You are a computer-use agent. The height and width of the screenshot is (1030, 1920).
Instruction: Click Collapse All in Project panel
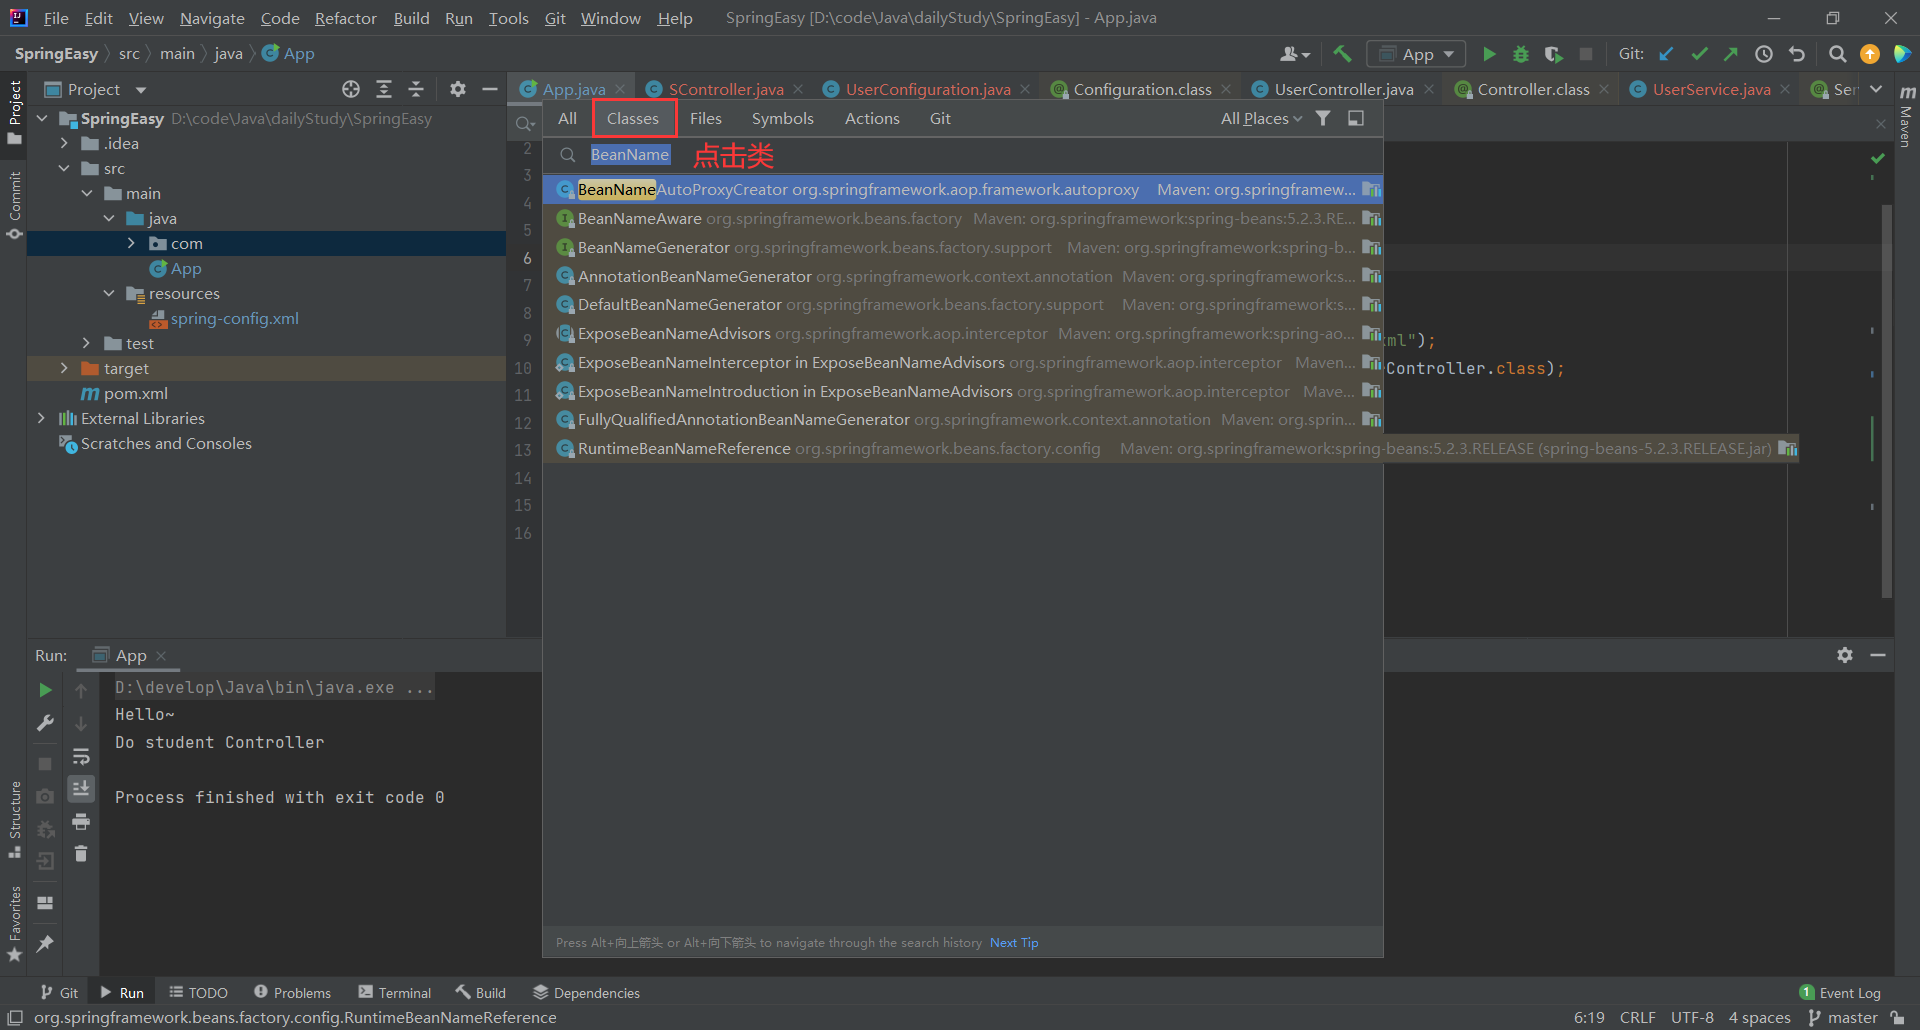416,89
